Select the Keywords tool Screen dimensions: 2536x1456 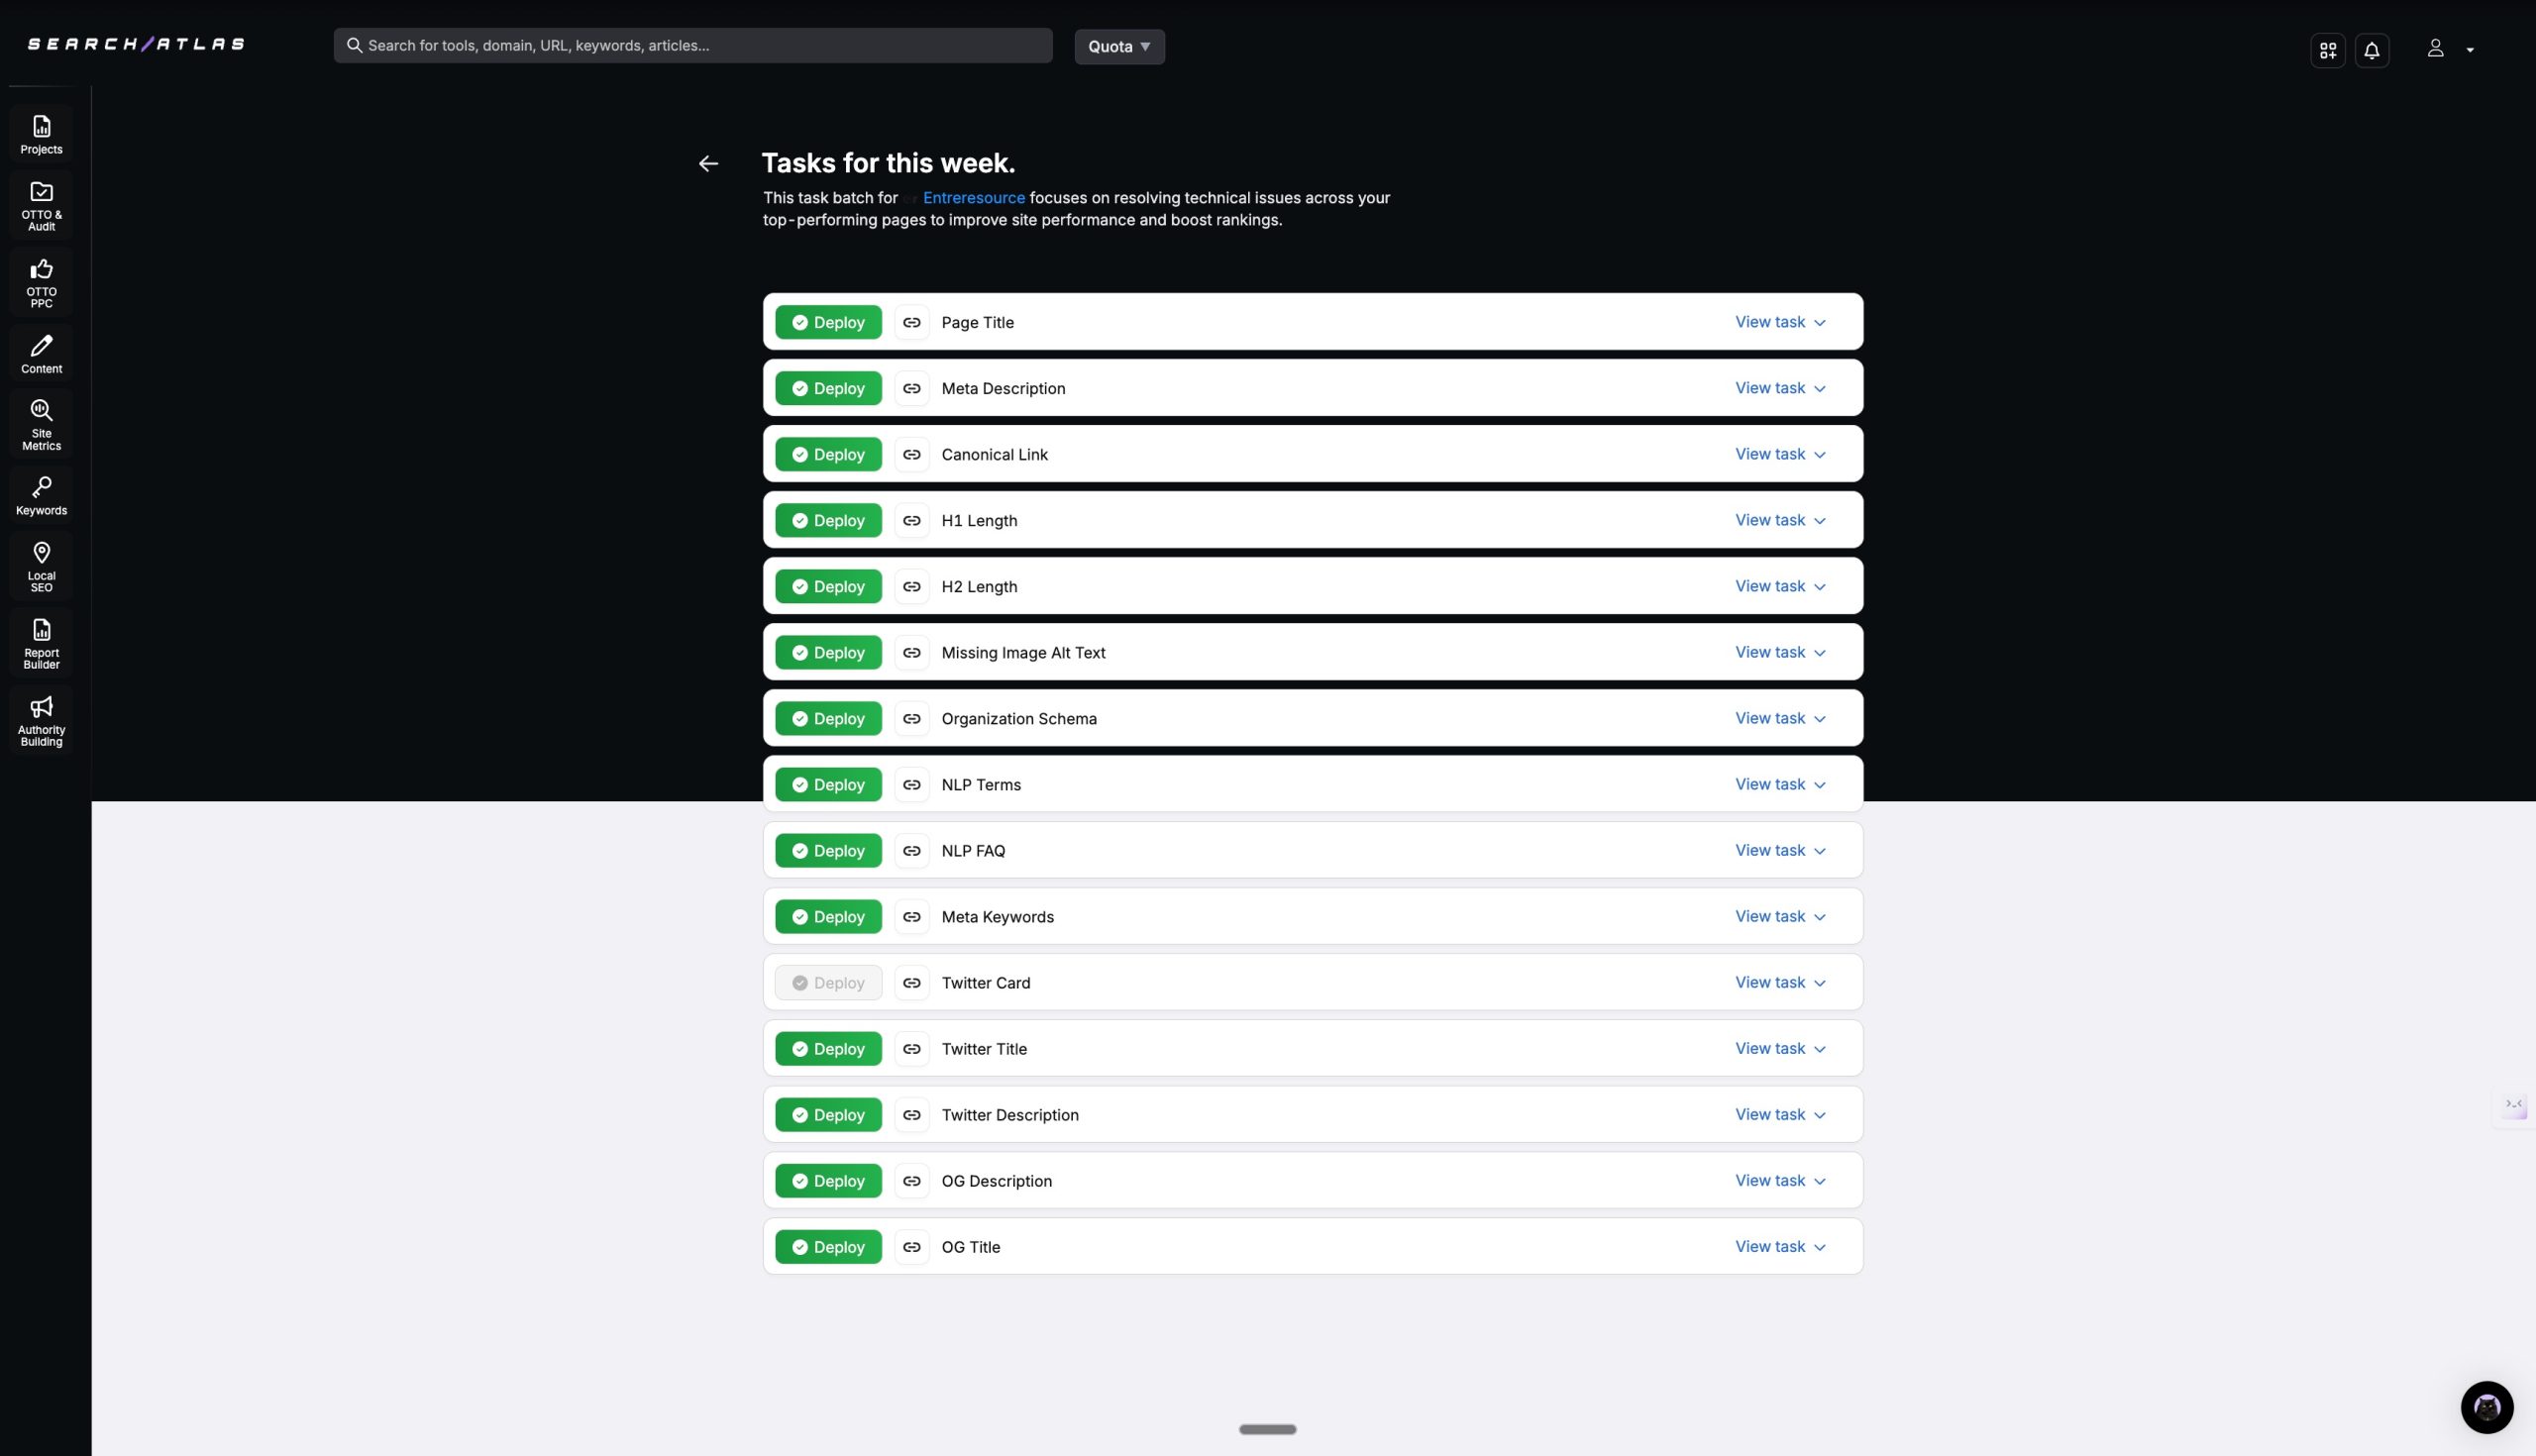40,495
